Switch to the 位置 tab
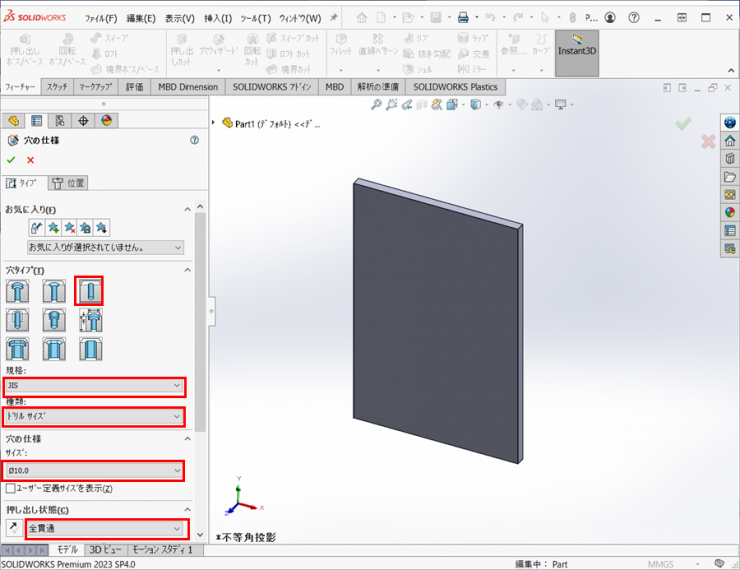The height and width of the screenshot is (570, 740). (x=69, y=183)
